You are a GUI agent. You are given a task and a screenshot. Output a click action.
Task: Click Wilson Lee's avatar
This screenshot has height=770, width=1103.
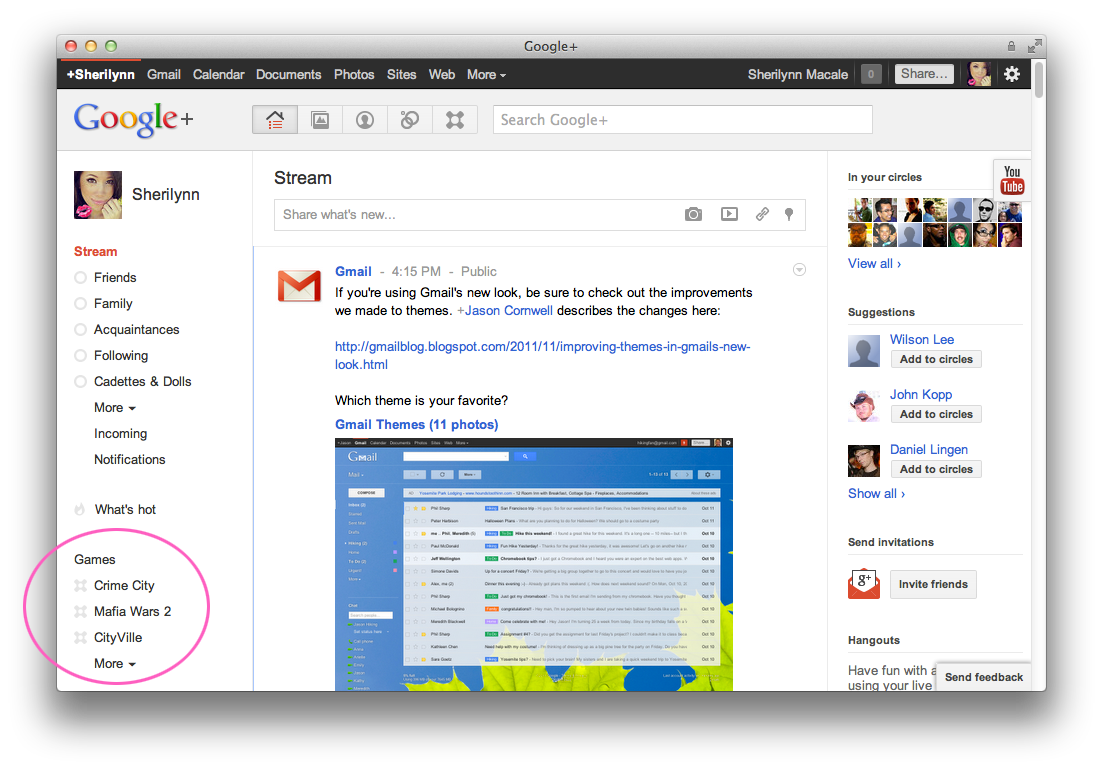coord(864,350)
